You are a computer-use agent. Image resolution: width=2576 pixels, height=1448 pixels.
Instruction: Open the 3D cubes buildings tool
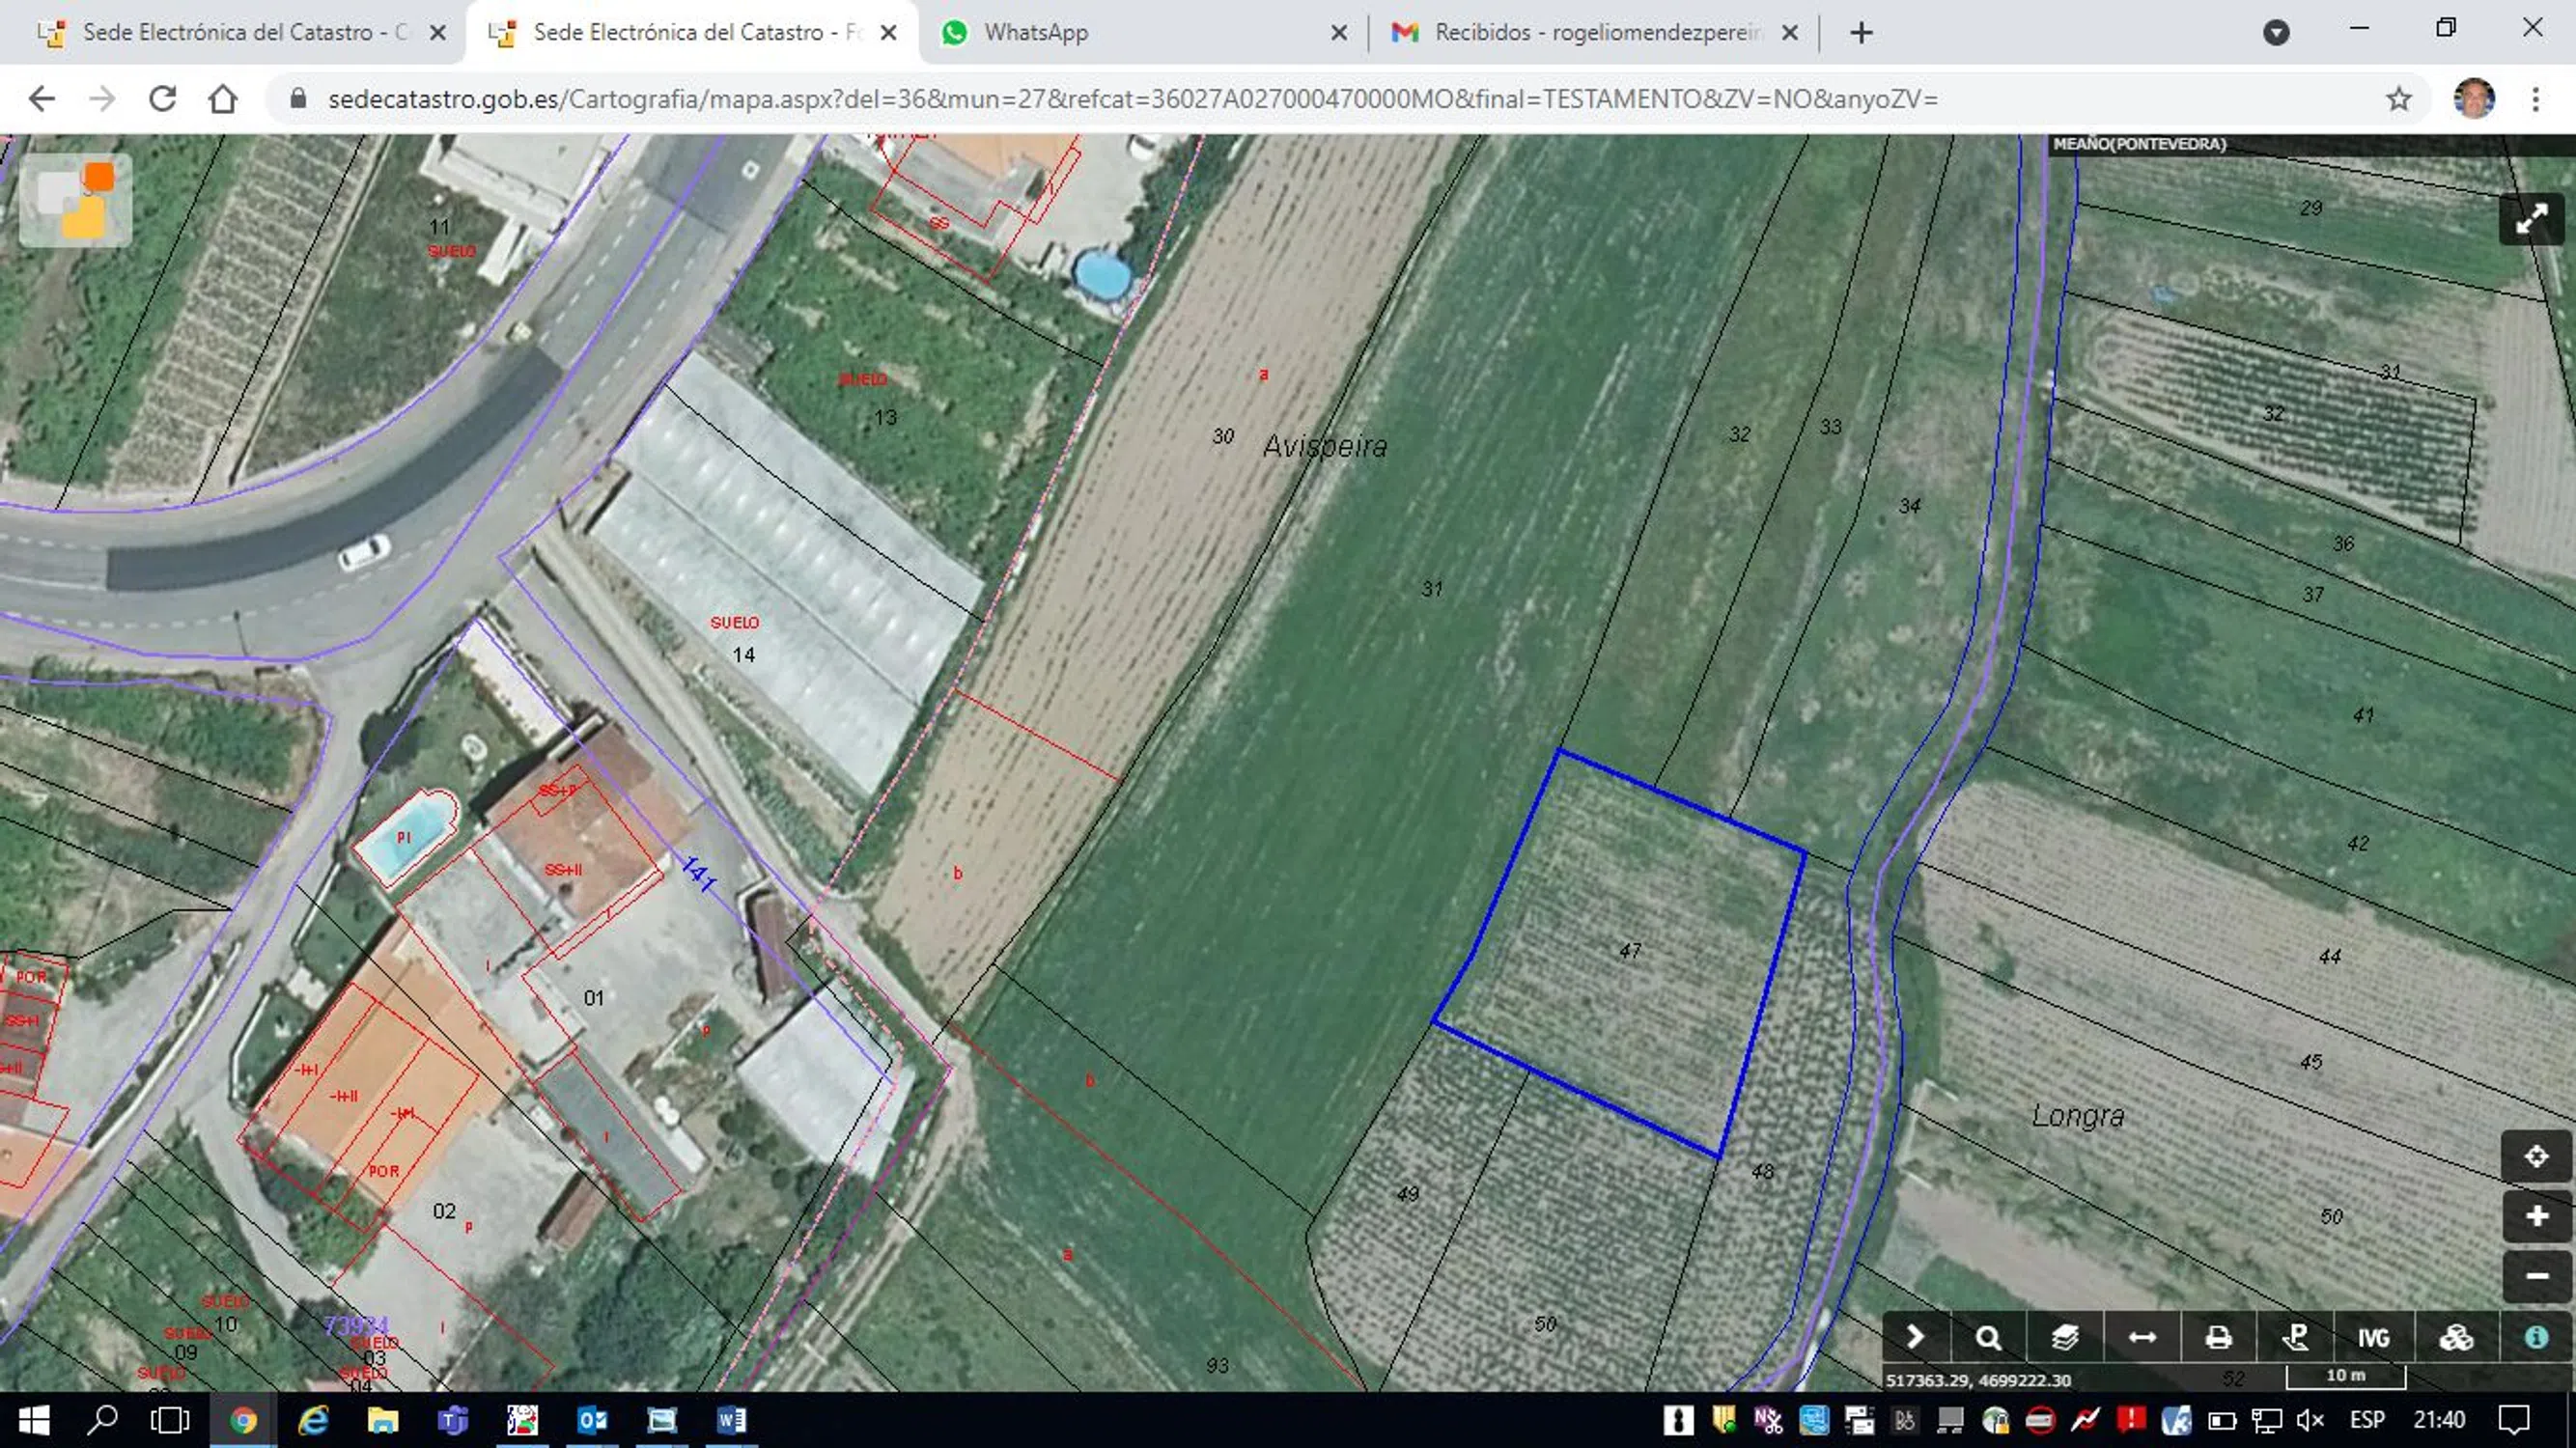click(x=2456, y=1338)
